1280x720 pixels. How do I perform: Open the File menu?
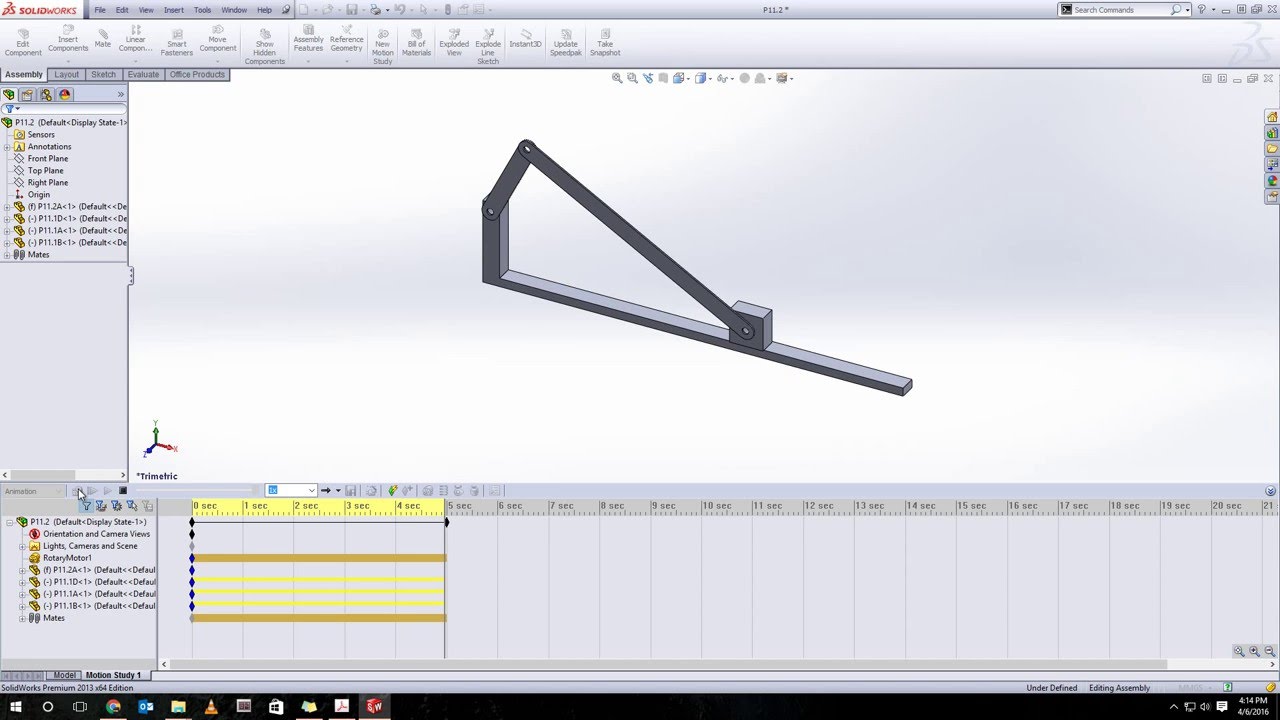pyautogui.click(x=100, y=10)
